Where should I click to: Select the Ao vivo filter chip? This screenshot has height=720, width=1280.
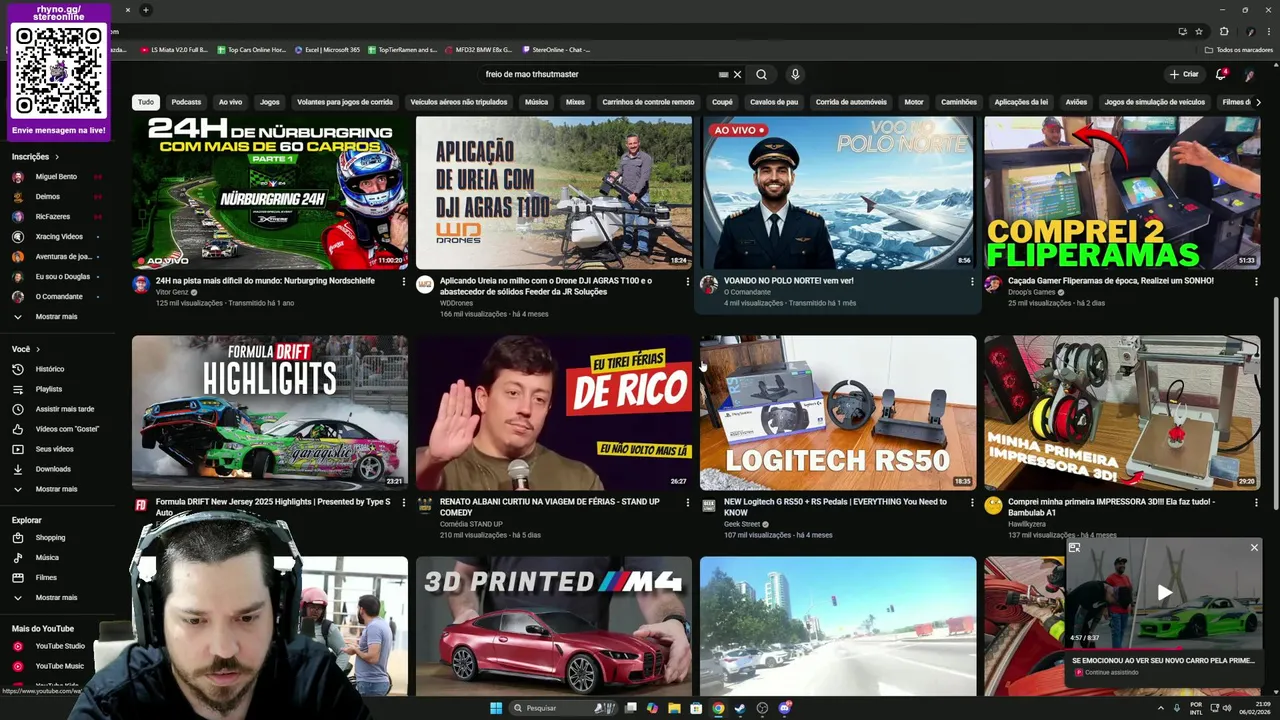click(231, 102)
